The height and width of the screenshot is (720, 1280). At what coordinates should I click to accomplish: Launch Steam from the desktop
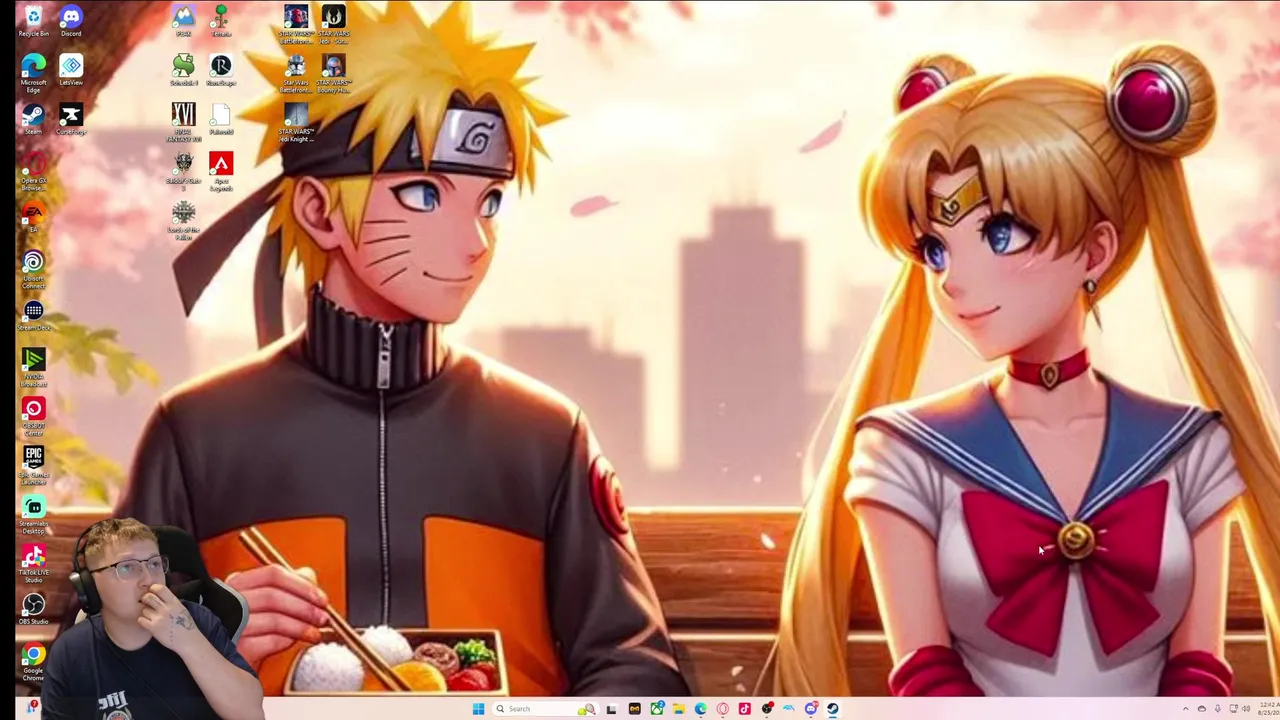tap(33, 119)
